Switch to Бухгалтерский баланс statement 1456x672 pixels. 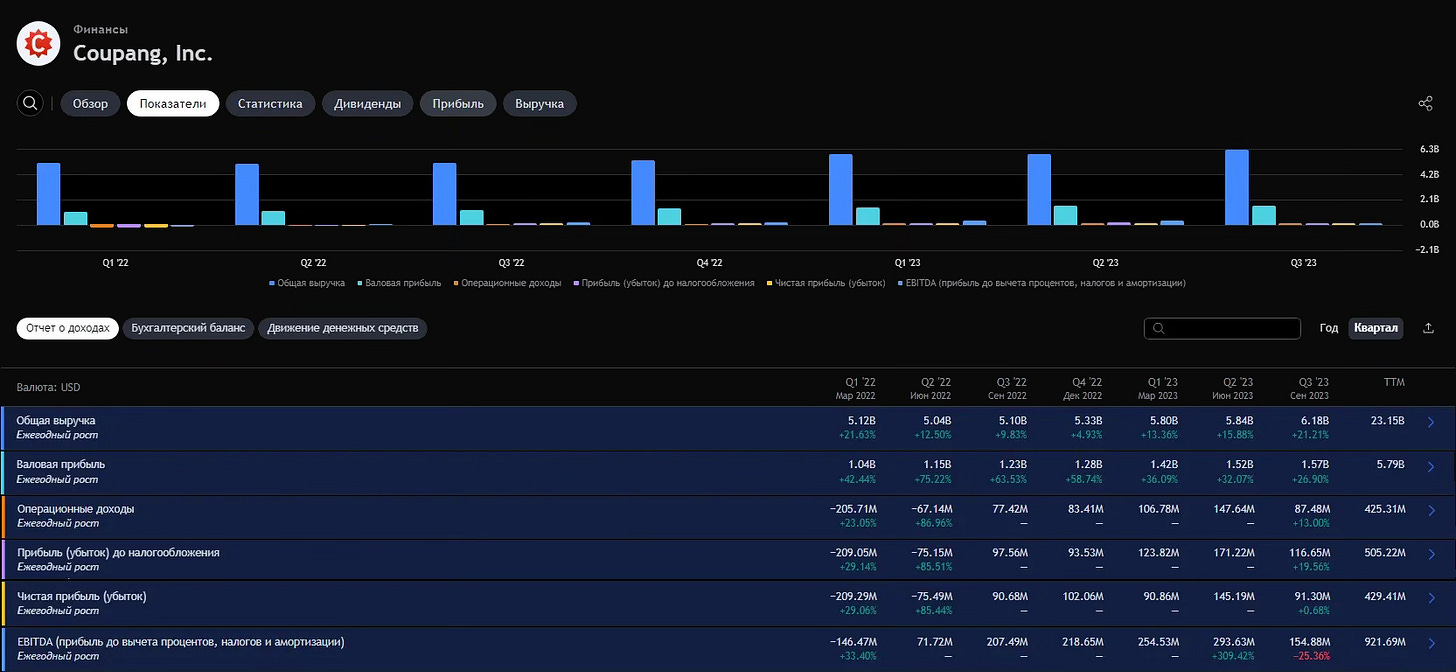[188, 328]
